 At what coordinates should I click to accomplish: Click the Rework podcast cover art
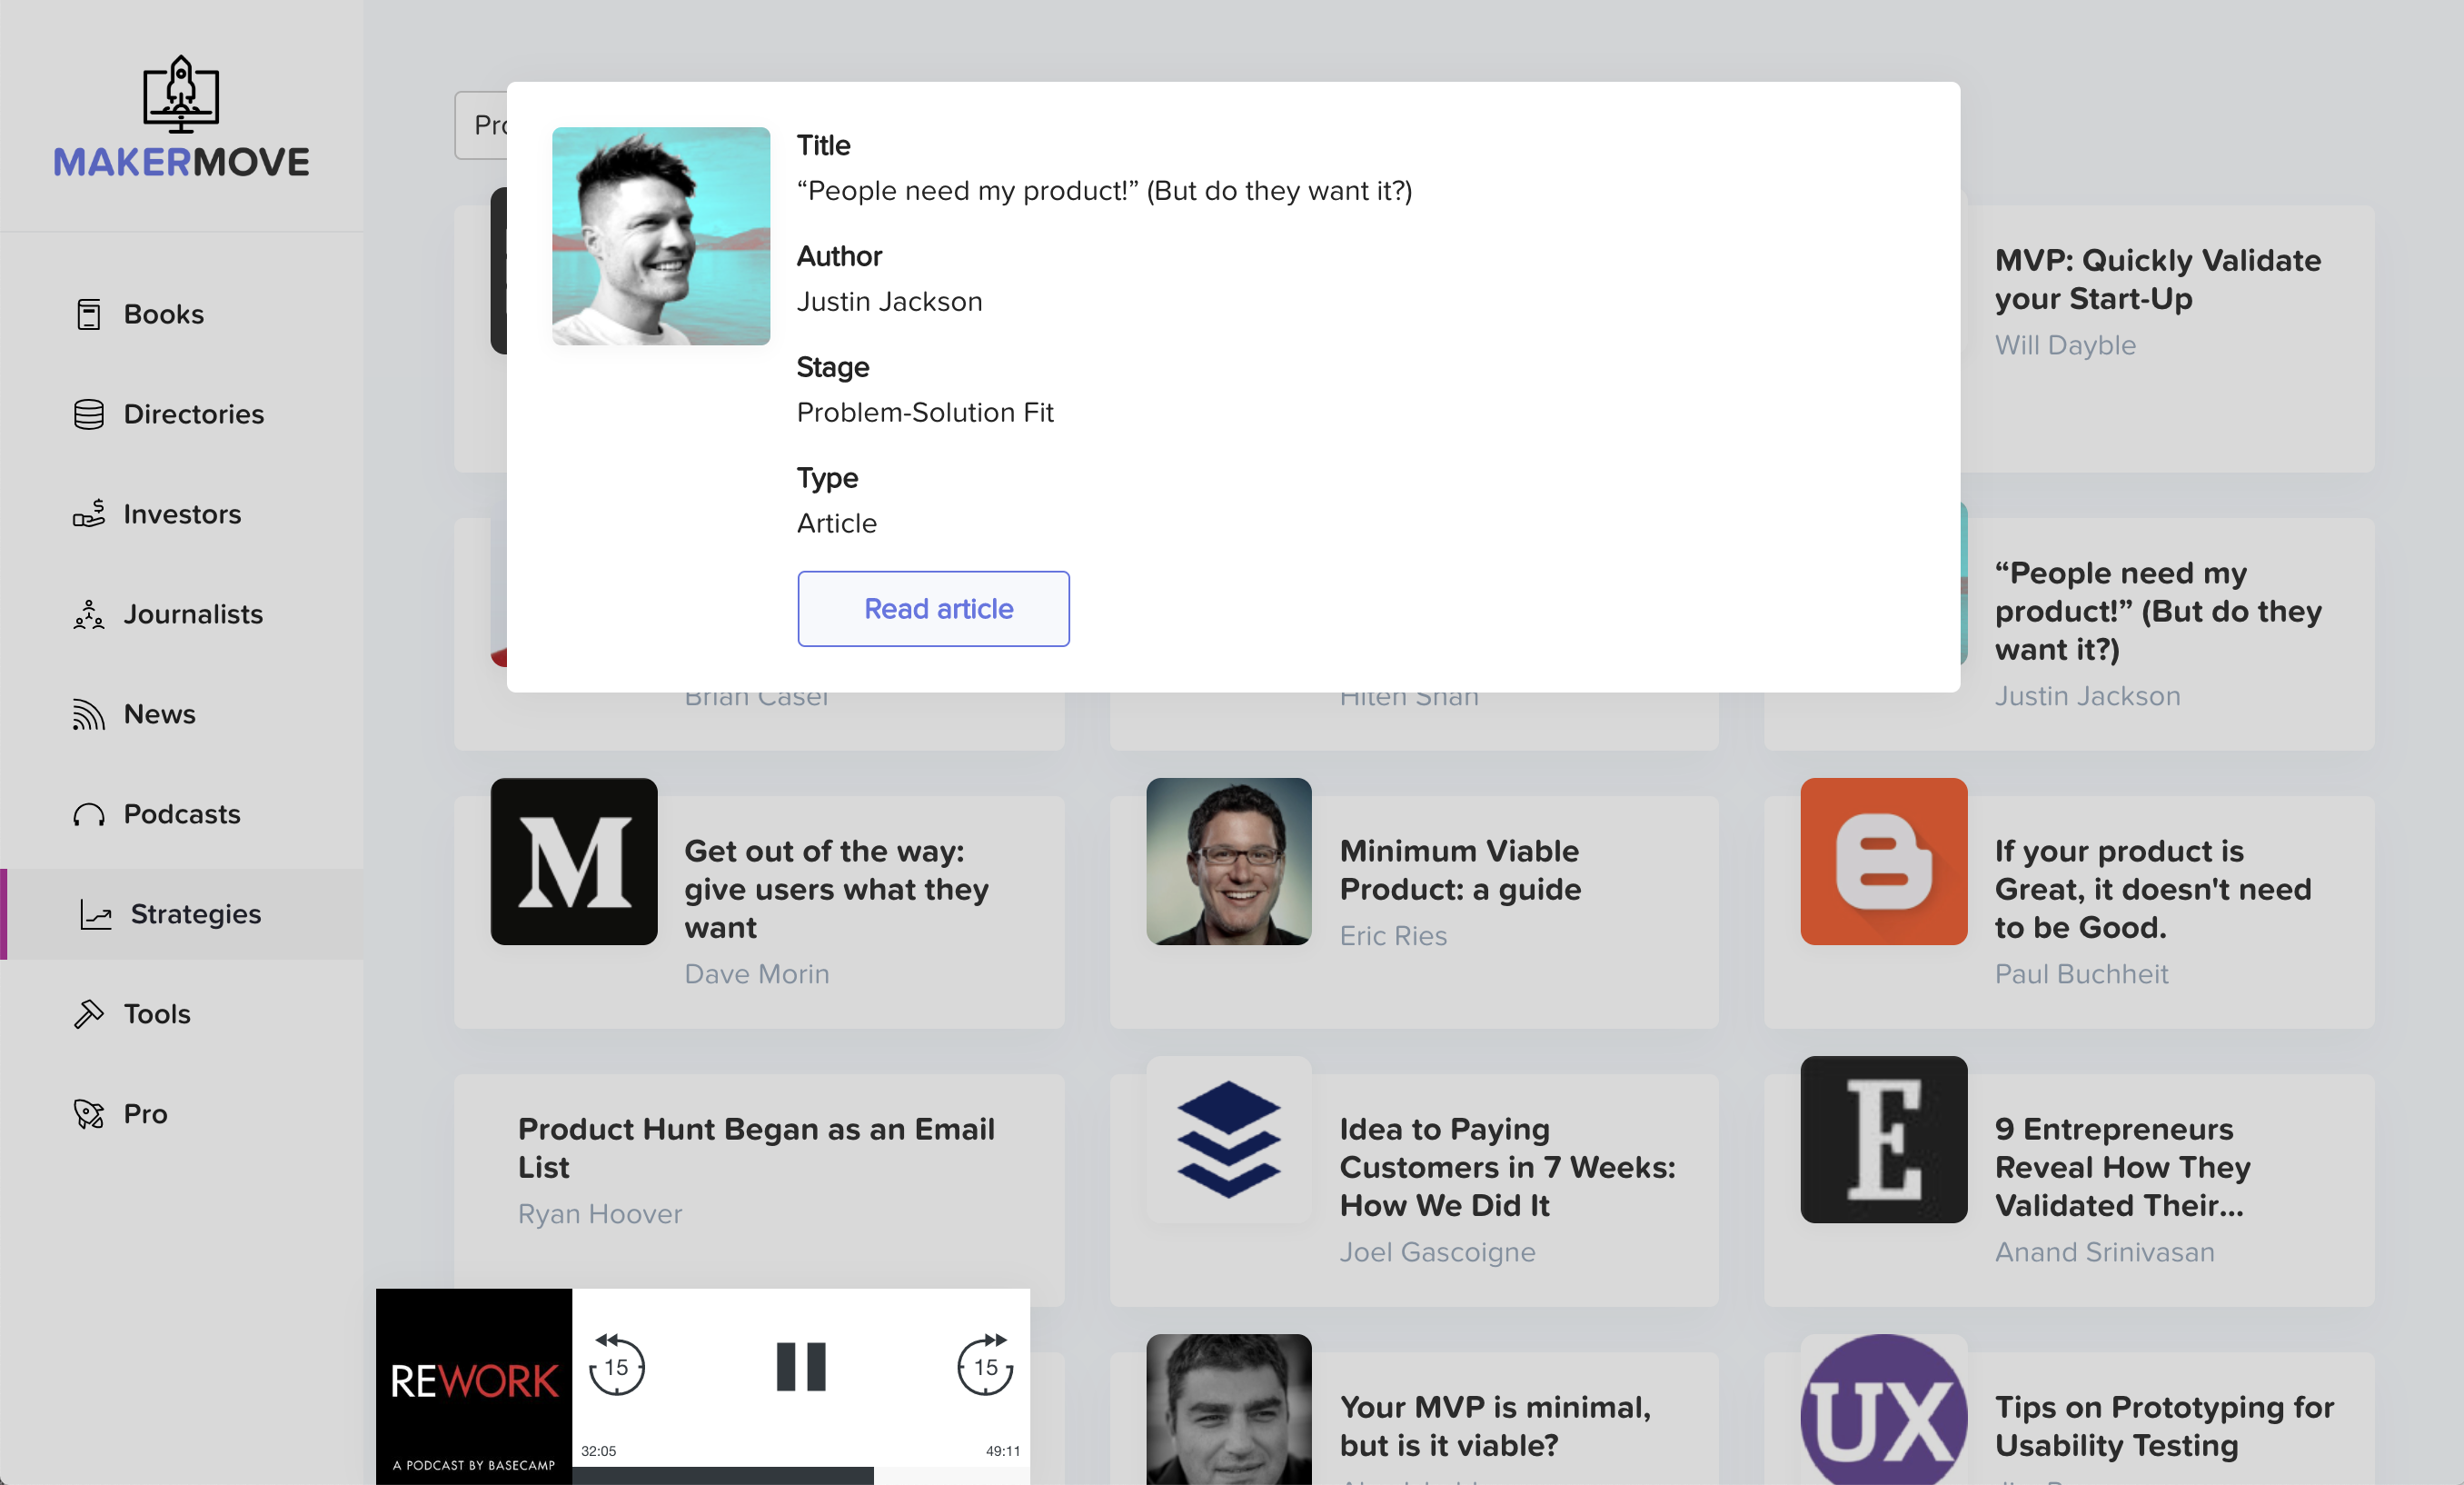tap(473, 1386)
